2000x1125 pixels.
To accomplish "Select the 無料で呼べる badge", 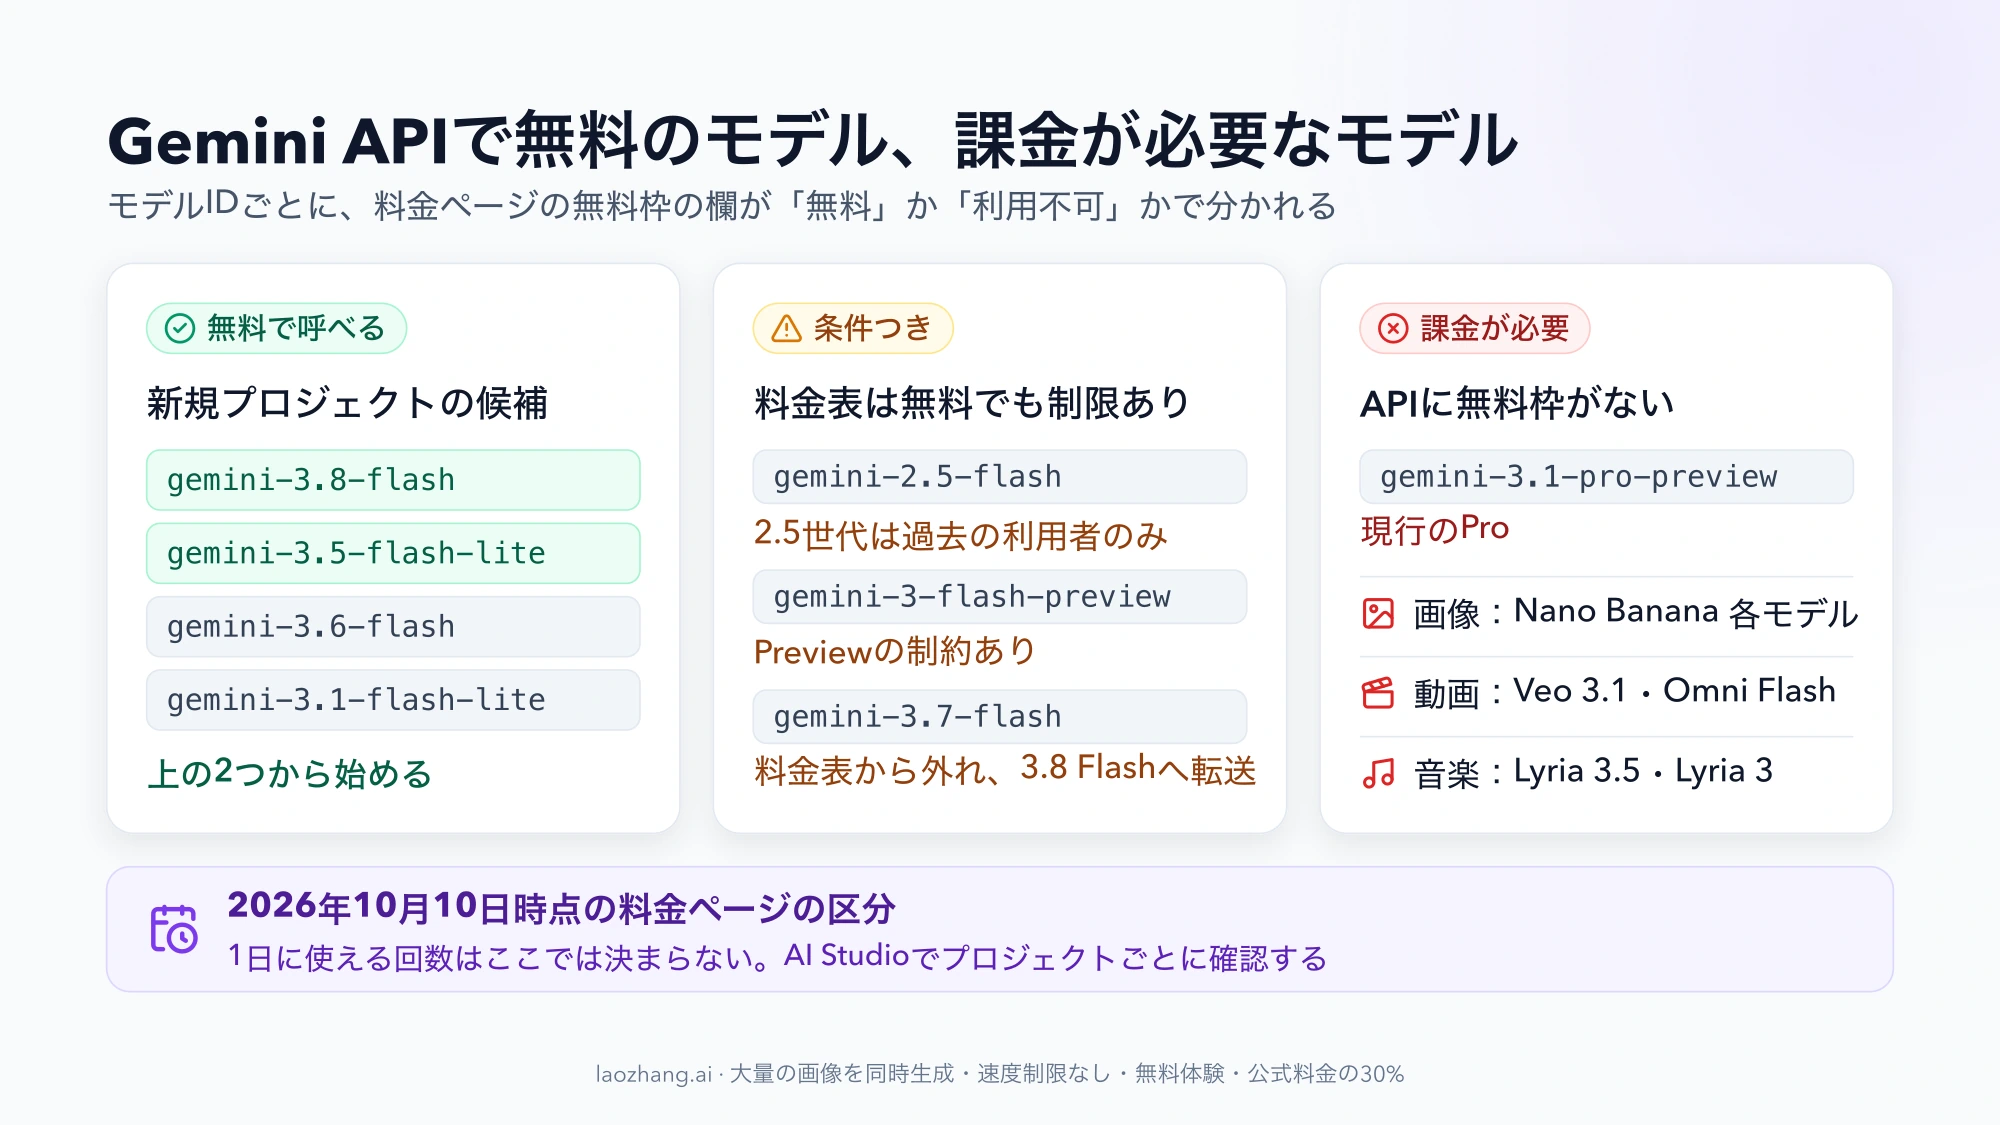I will point(276,328).
